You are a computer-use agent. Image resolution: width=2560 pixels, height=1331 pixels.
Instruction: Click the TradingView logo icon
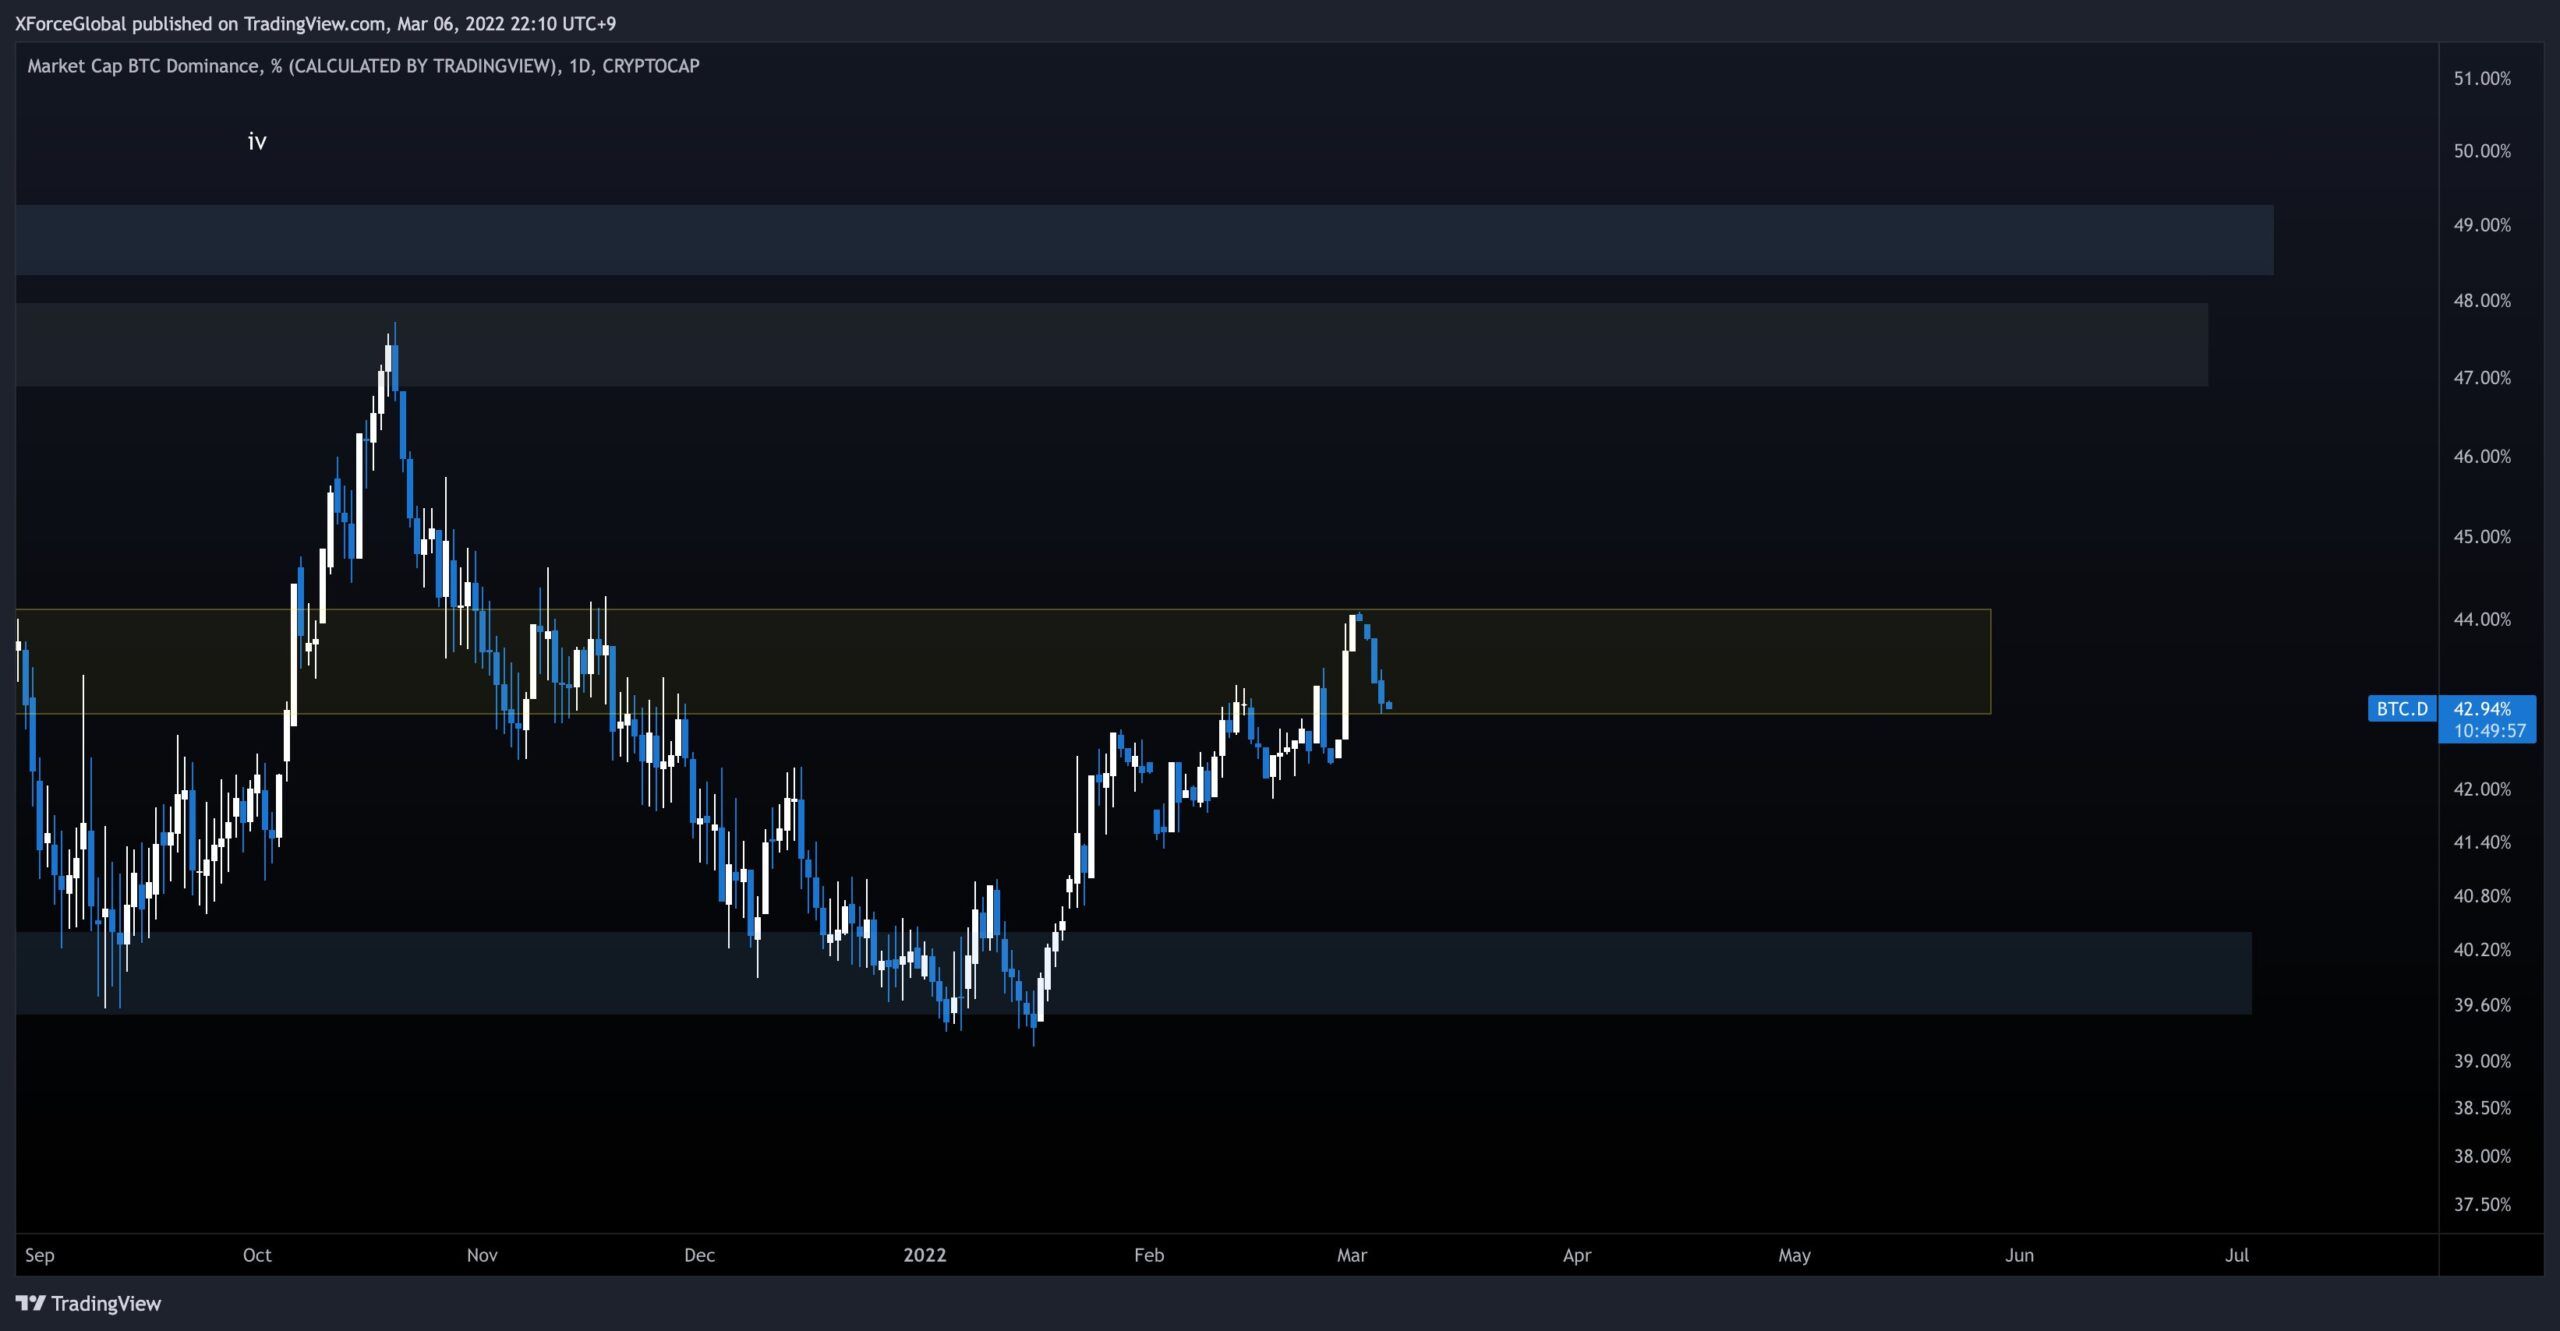31,1303
